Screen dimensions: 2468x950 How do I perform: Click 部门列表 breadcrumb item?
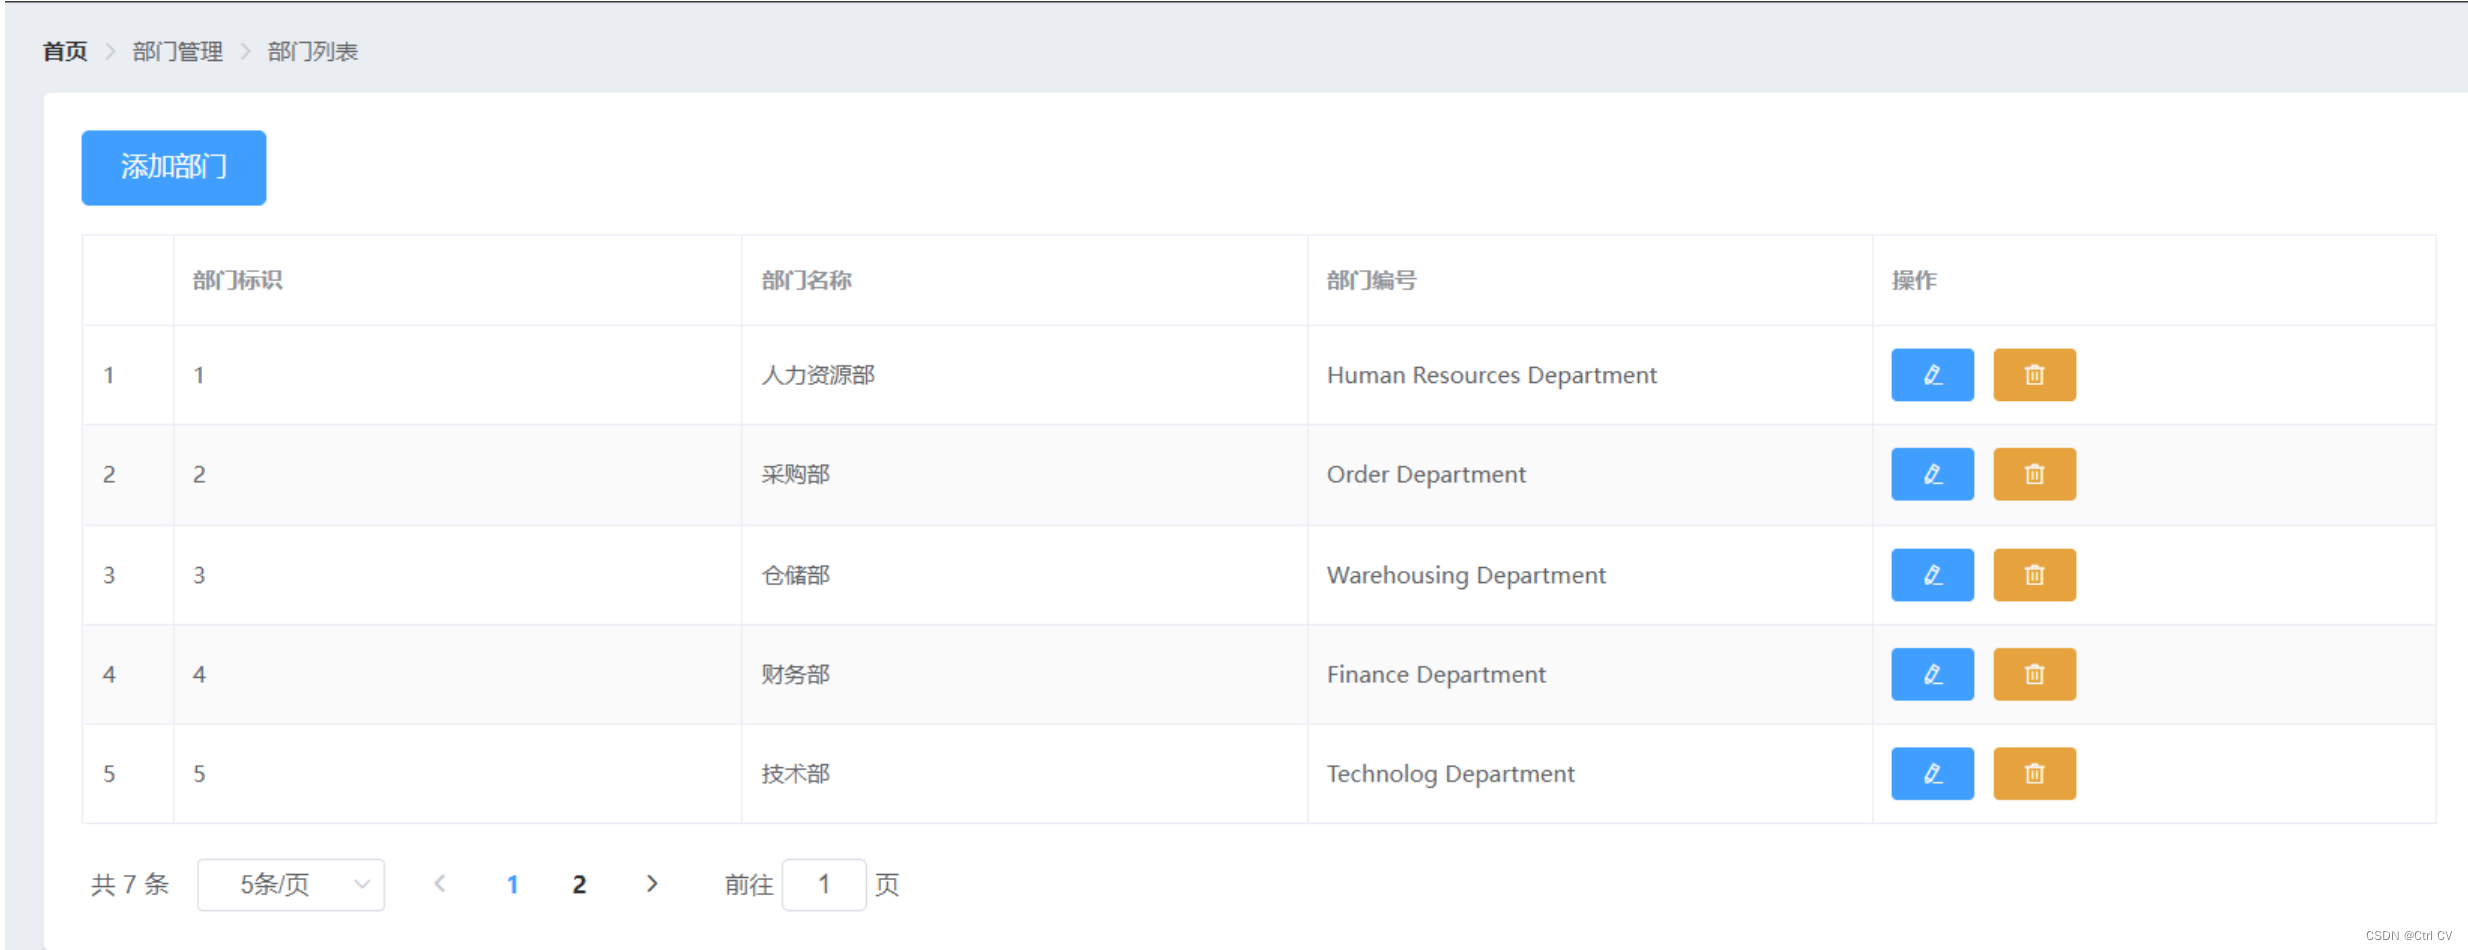tap(313, 51)
